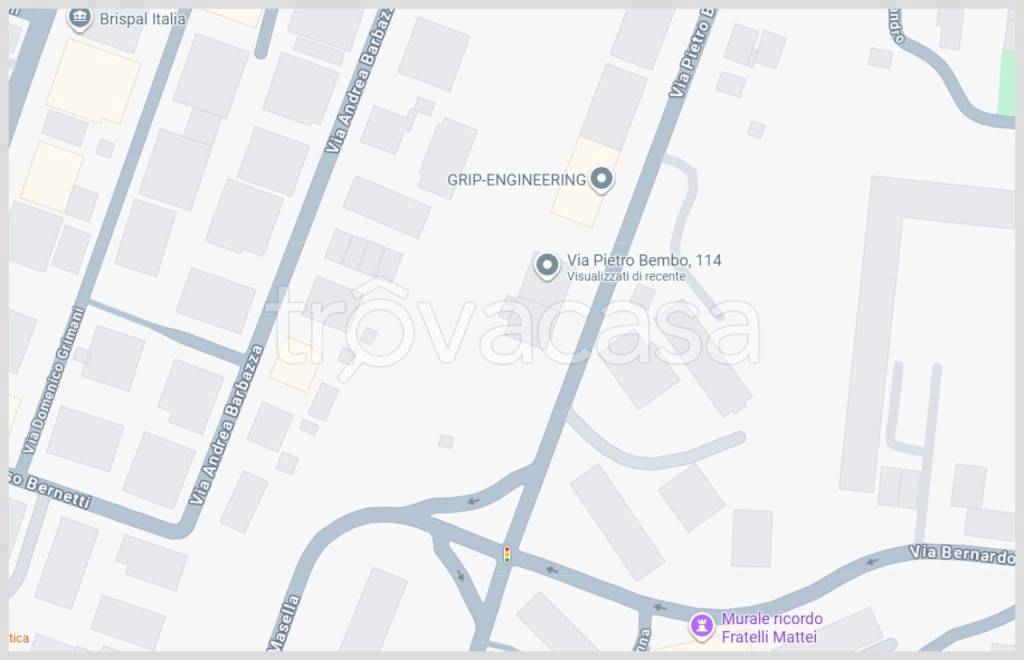Screen dimensions: 1024x660
Task: Click the lower Via Andrea Barbazza label
Action: click(226, 425)
